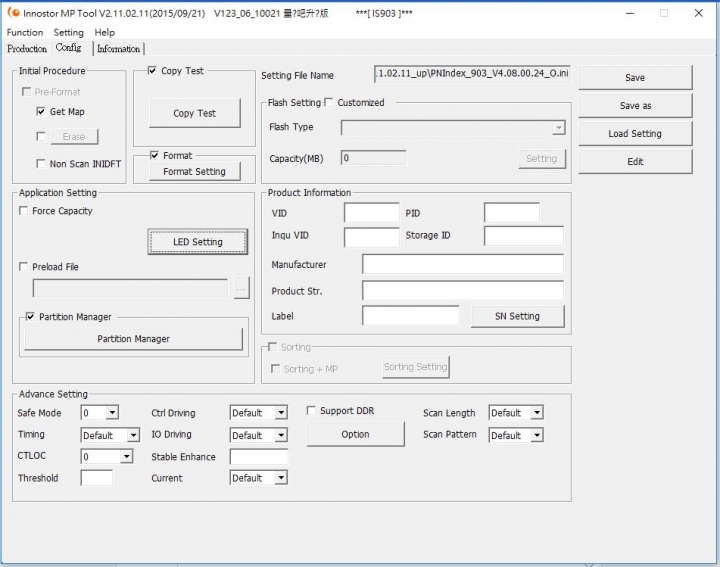Screen dimensions: 720x567
Task: Select the Config tab
Action: [x=68, y=48]
